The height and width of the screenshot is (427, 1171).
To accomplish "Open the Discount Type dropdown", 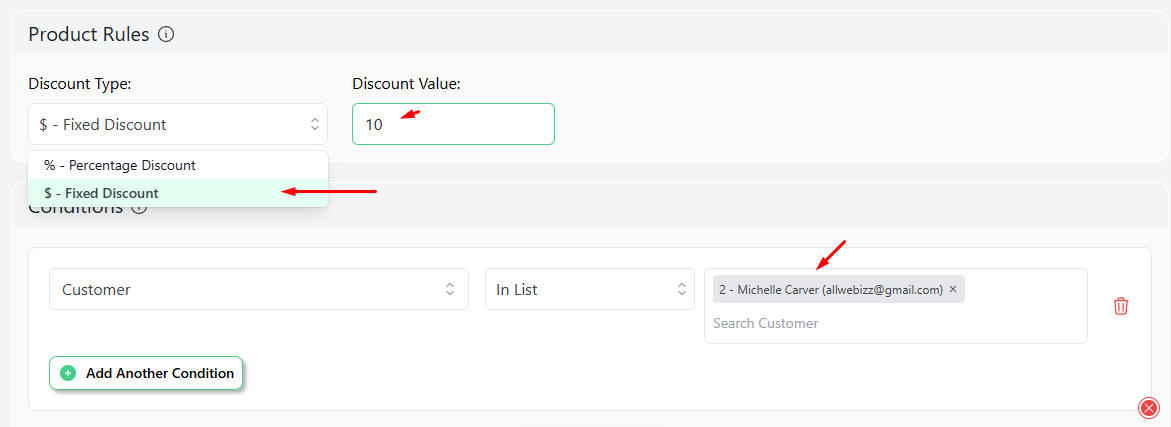I will [x=178, y=124].
